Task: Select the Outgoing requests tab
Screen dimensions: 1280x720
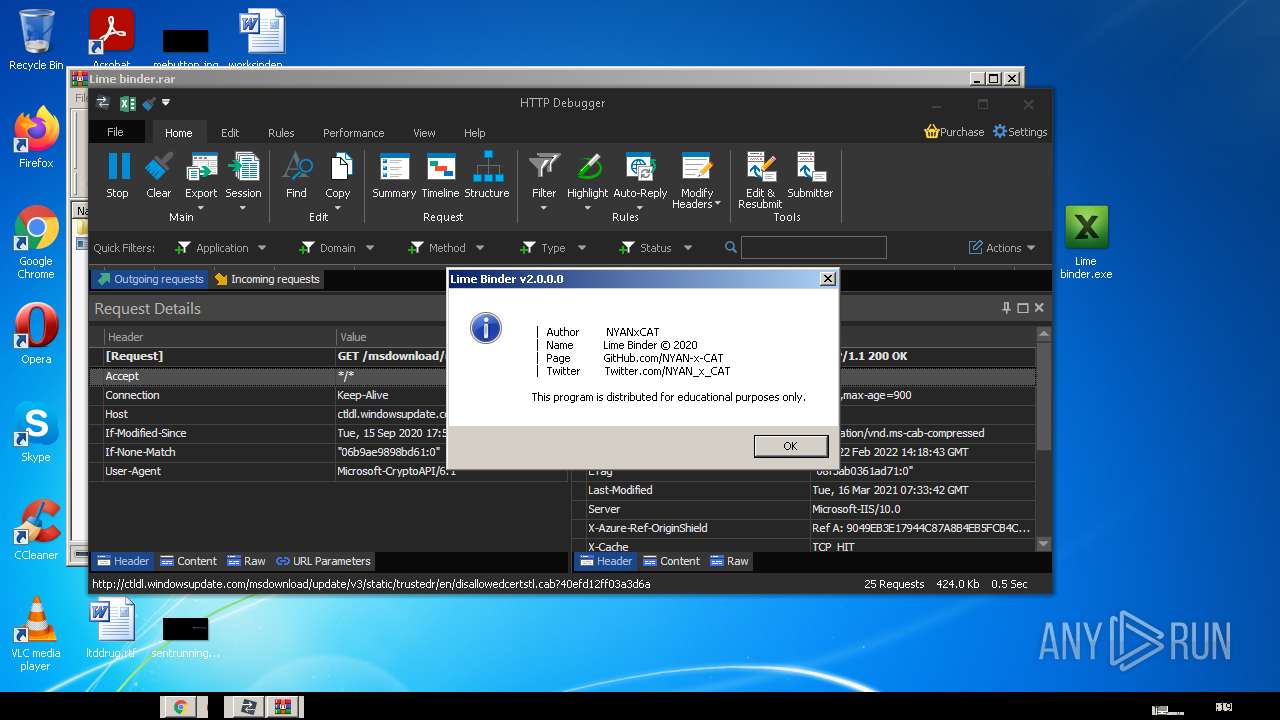Action: point(150,279)
